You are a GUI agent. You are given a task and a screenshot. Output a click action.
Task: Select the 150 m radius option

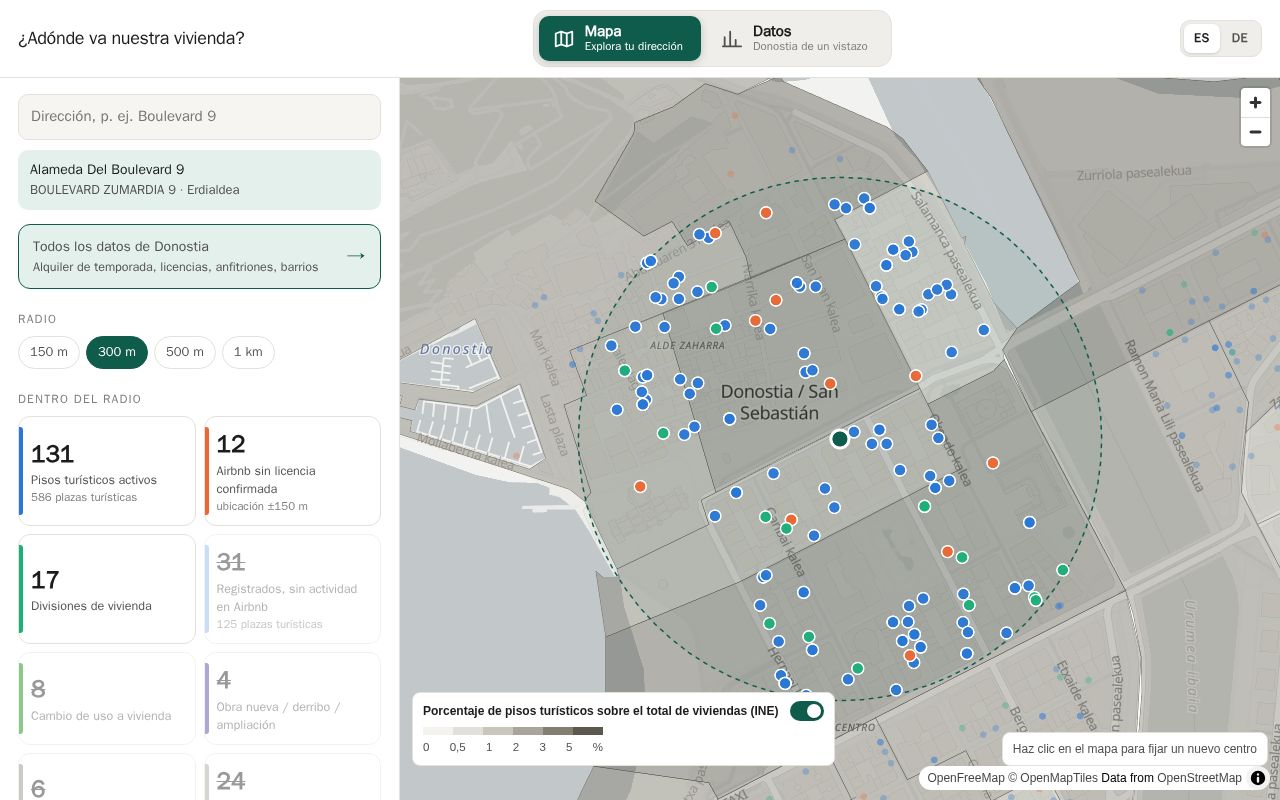(49, 352)
